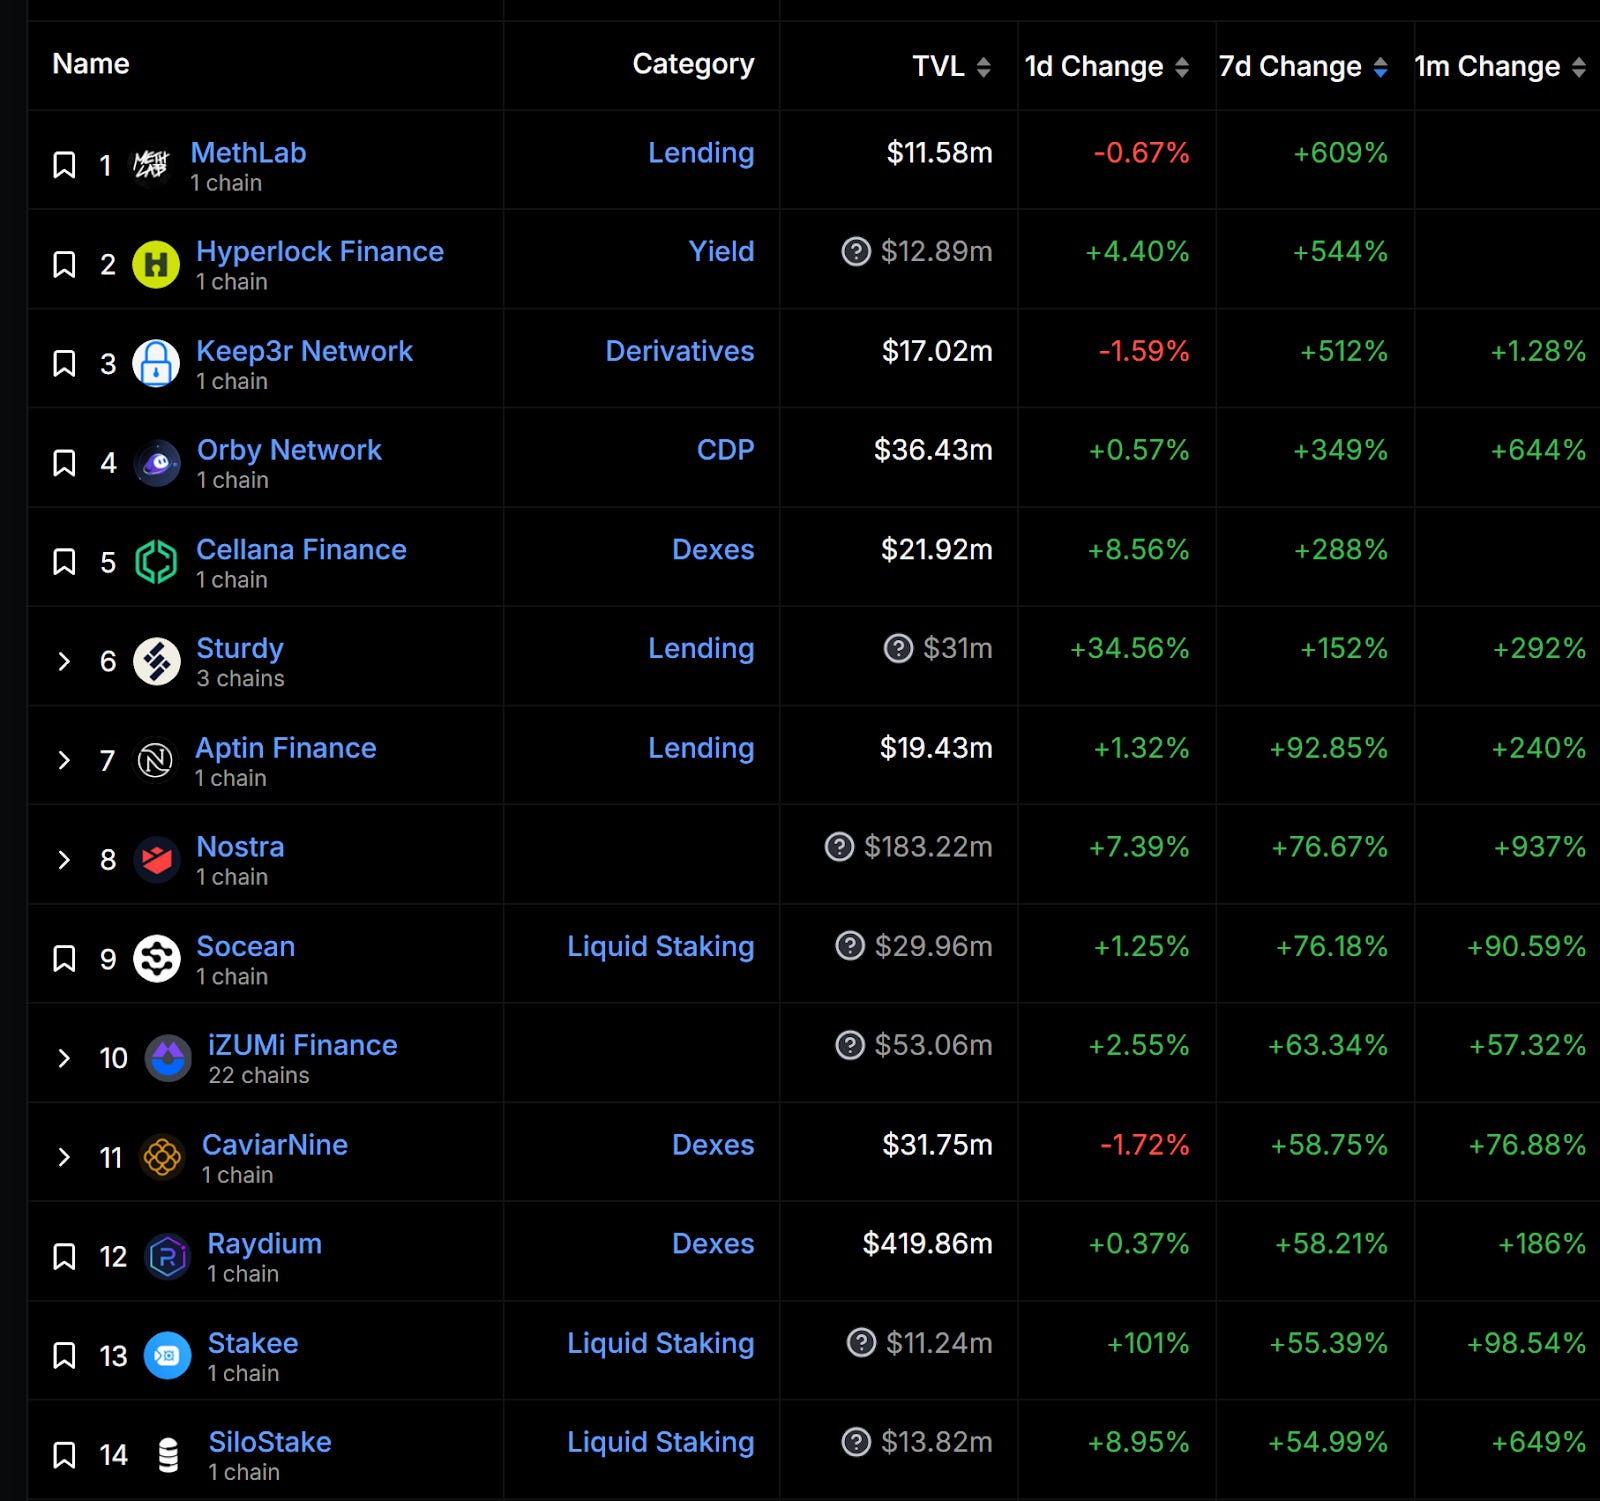
Task: Click the SiloStake logo icon
Action: [x=168, y=1455]
